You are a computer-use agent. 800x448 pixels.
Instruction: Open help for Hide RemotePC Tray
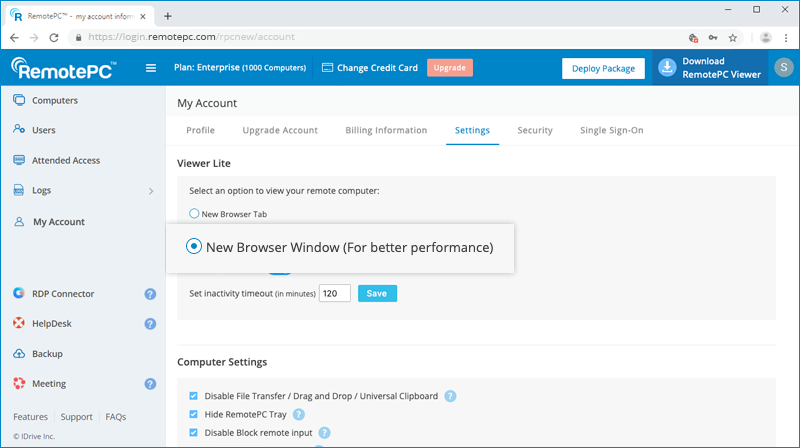pos(299,414)
